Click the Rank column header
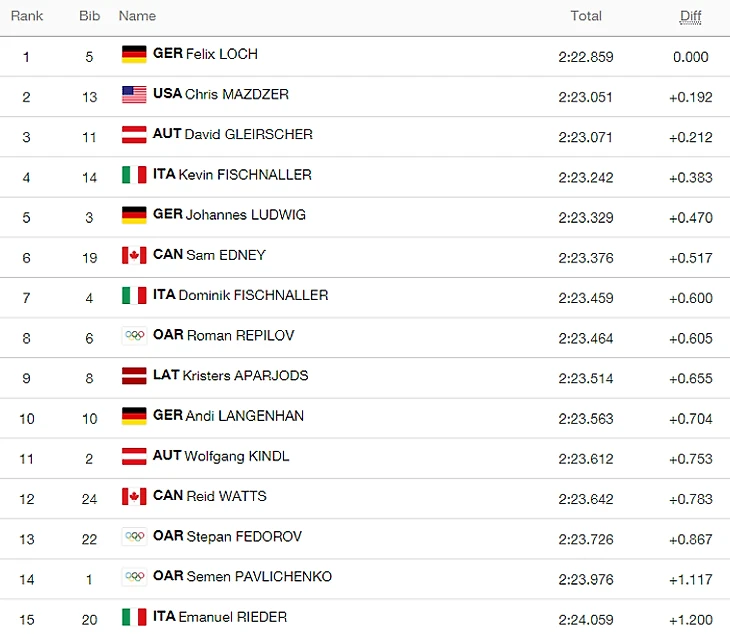The width and height of the screenshot is (730, 638). pyautogui.click(x=27, y=16)
